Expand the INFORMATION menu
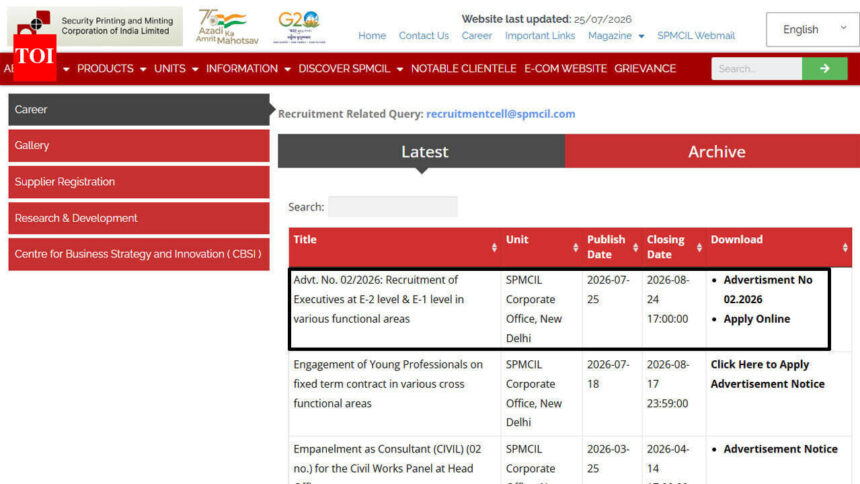 tap(248, 69)
